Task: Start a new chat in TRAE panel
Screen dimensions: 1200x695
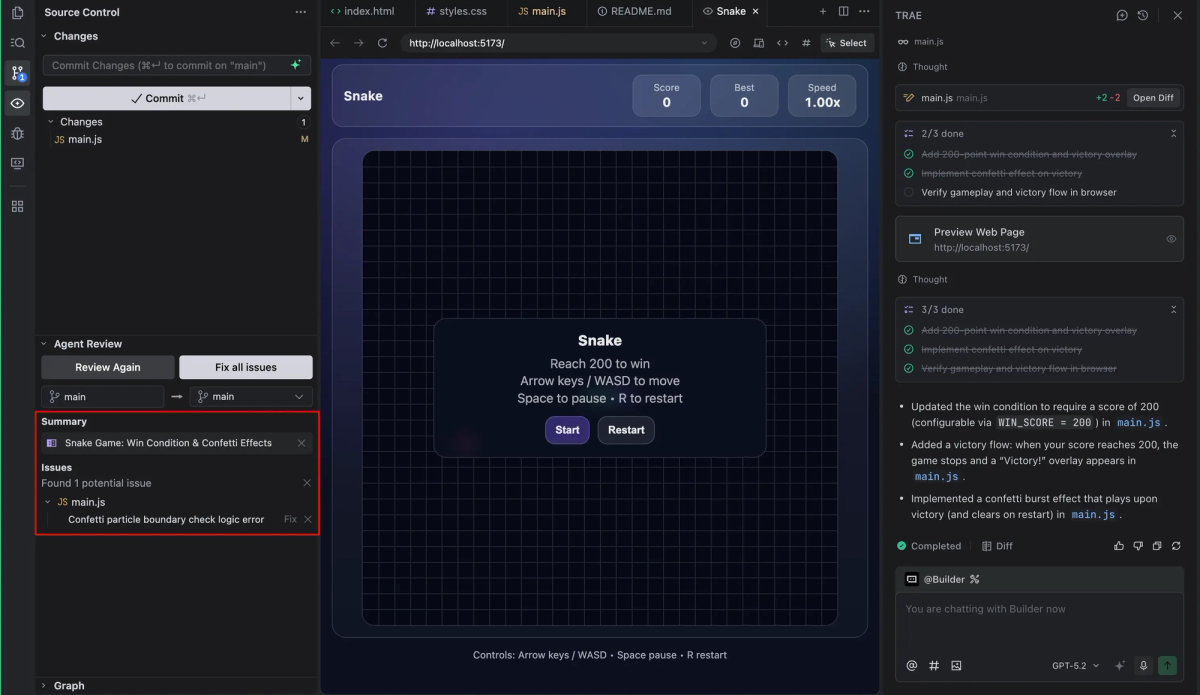Action: point(1122,15)
